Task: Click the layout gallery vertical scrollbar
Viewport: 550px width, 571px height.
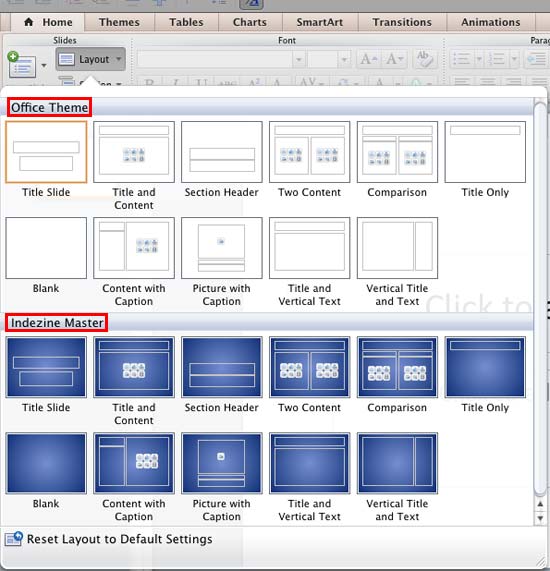Action: click(540, 299)
